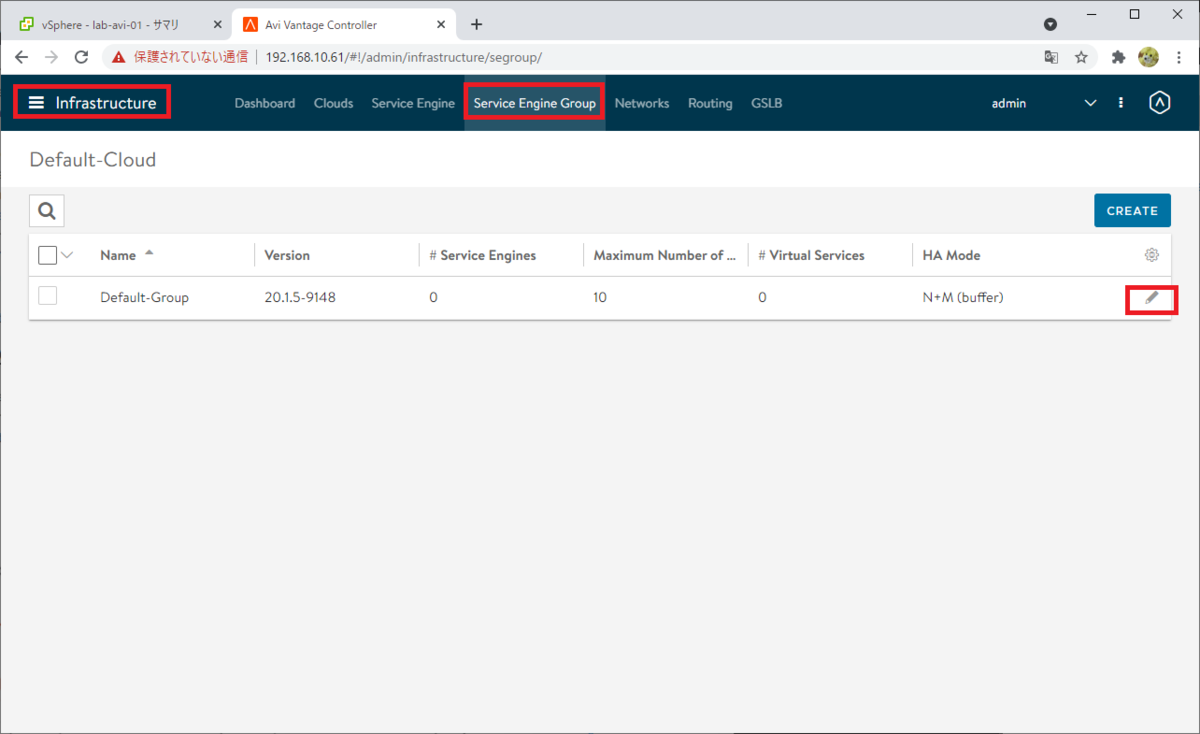The image size is (1200, 734).
Task: Open the Dashboard tab
Action: (x=265, y=103)
